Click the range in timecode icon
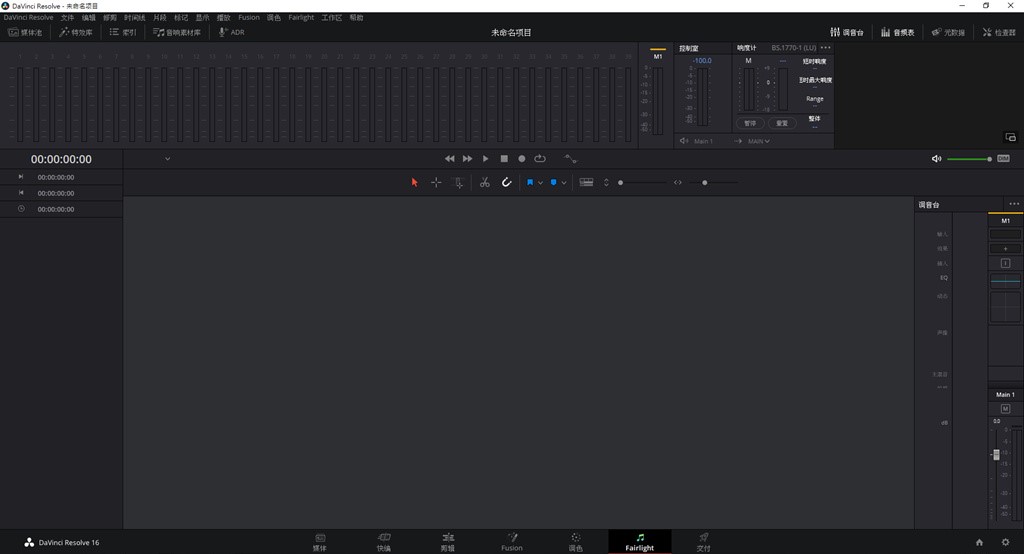Screen dimensions: 1024x554 click(x=21, y=176)
